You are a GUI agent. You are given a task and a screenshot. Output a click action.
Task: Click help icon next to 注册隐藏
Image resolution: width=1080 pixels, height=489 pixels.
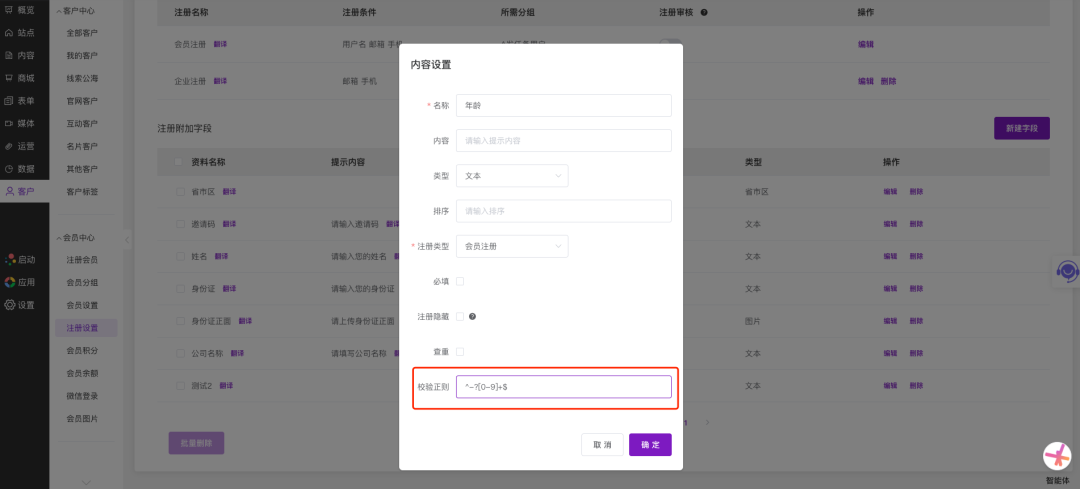click(472, 316)
